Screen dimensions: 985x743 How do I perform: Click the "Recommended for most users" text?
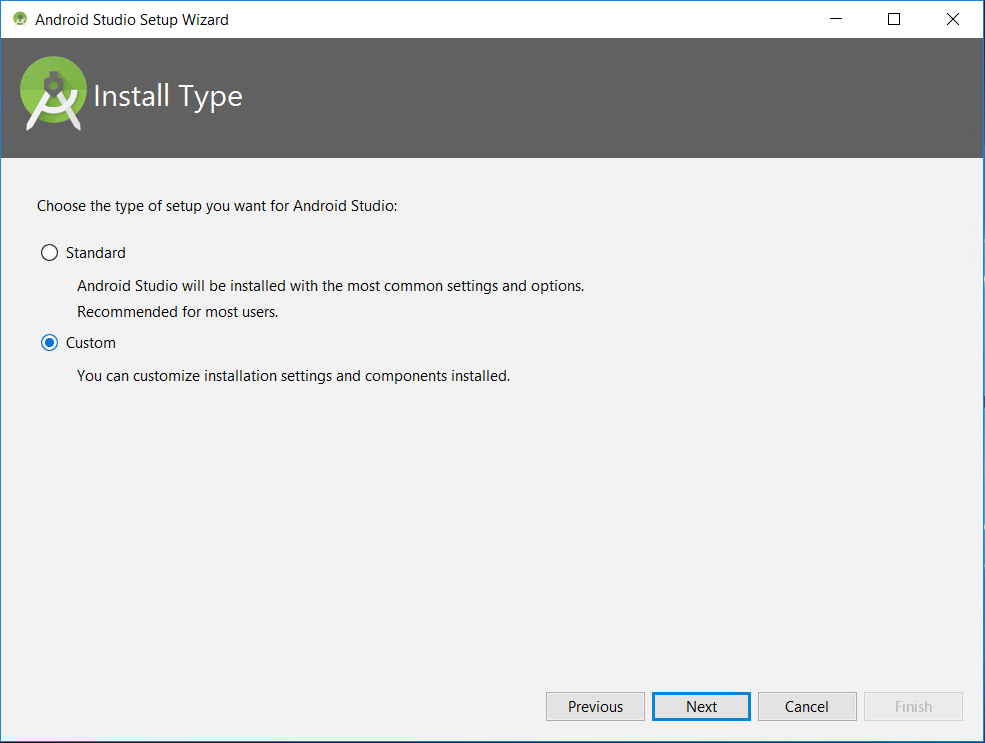[x=178, y=312]
